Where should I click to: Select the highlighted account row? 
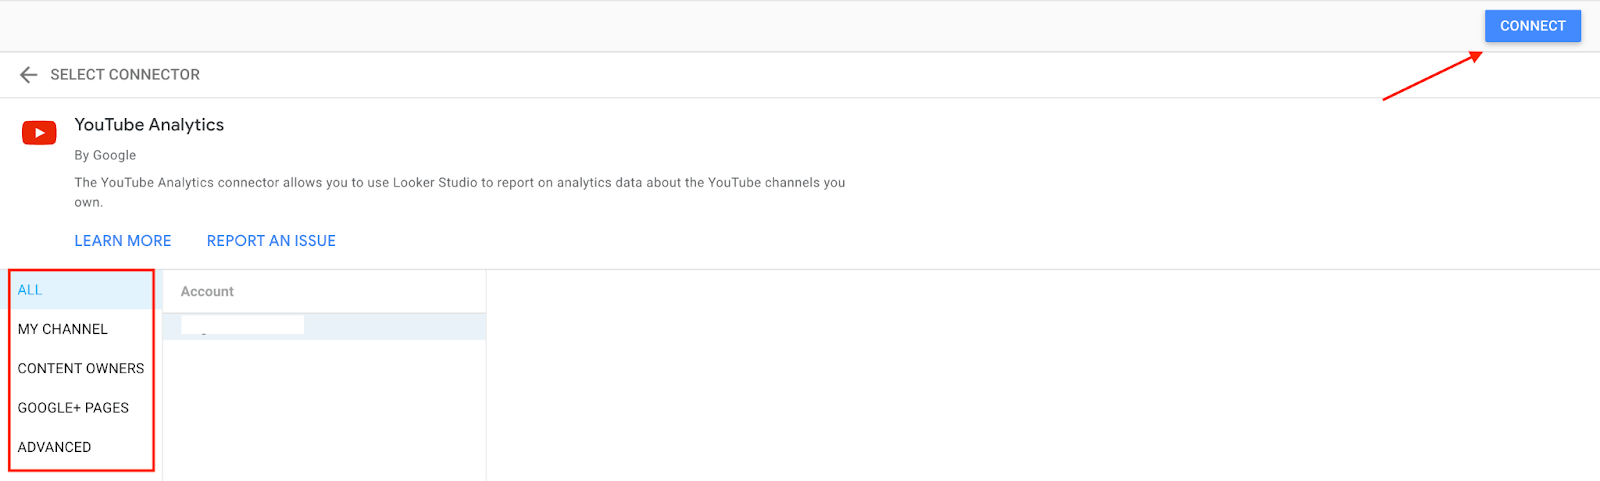click(x=324, y=326)
